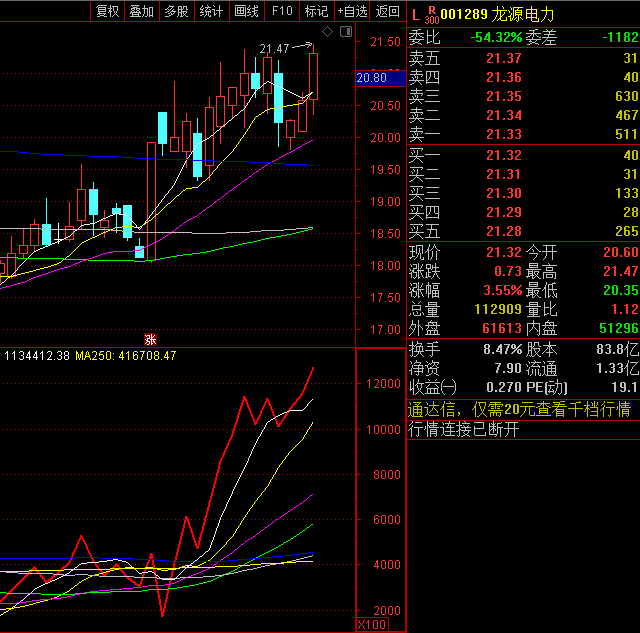The image size is (640, 633).
Task: Click 总量 value 112909
Action: coord(498,309)
